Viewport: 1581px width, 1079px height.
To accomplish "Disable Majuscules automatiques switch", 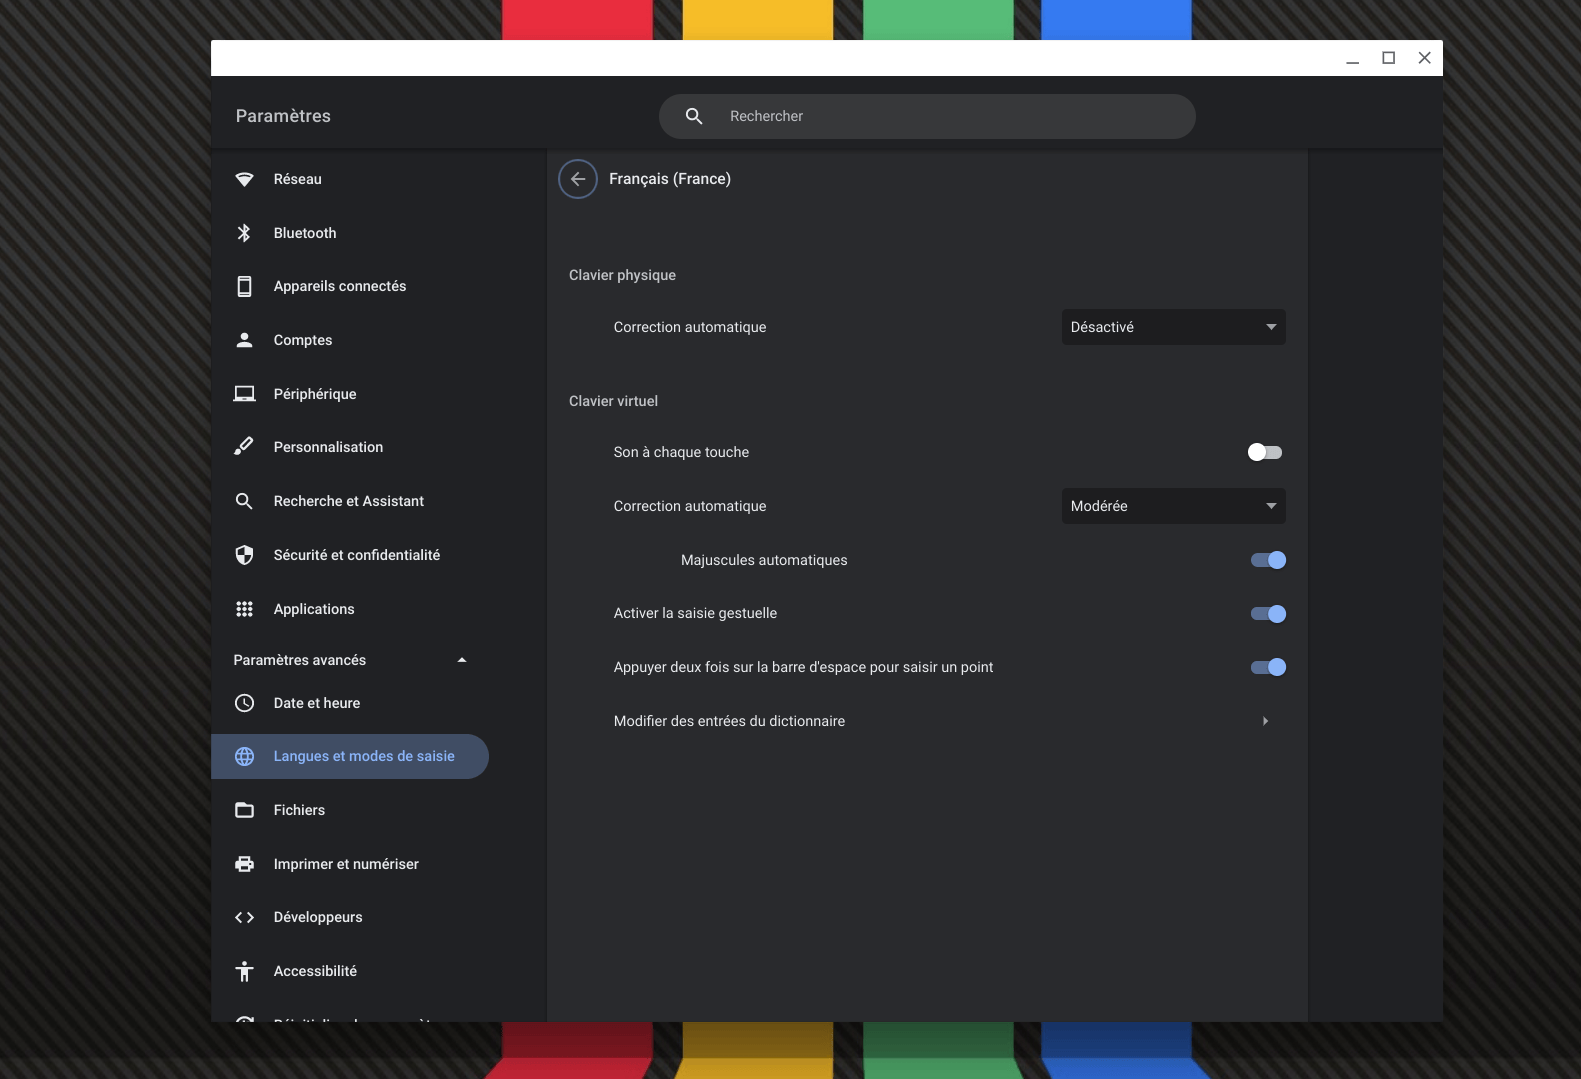I will pyautogui.click(x=1268, y=560).
